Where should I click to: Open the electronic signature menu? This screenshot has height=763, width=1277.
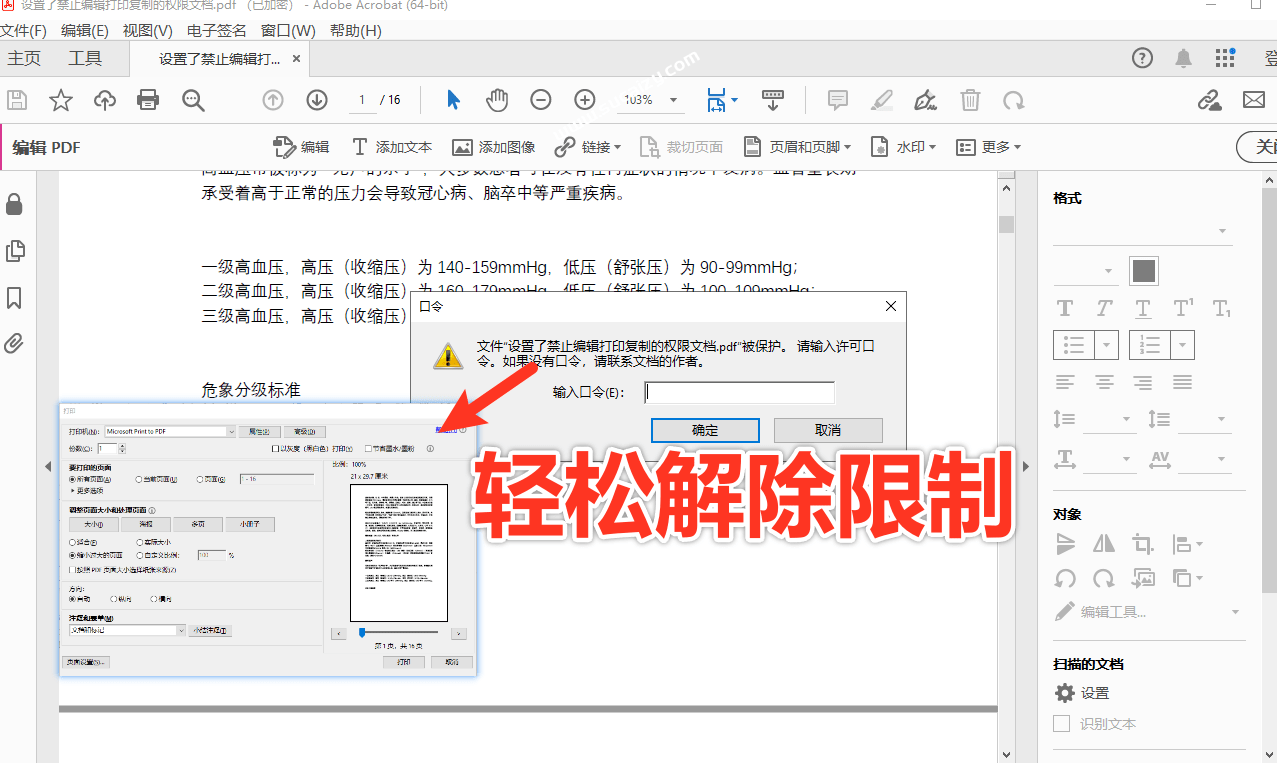coord(217,31)
